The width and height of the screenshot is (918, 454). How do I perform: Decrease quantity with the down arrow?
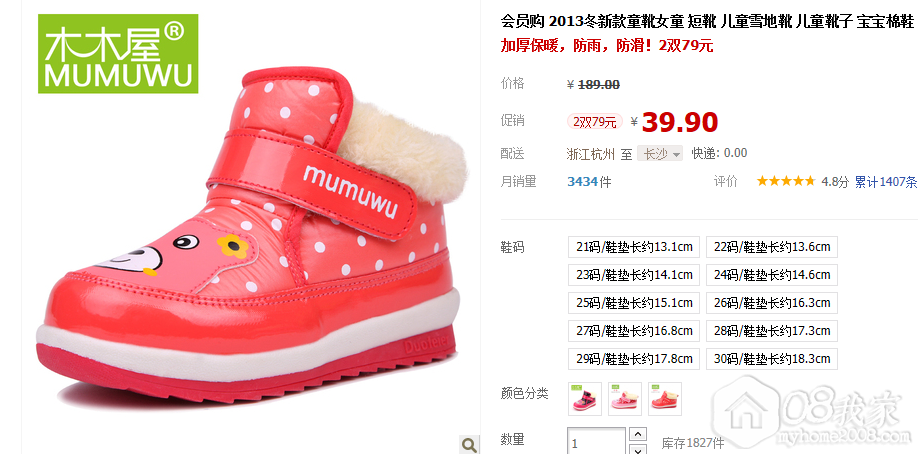pyautogui.click(x=638, y=450)
